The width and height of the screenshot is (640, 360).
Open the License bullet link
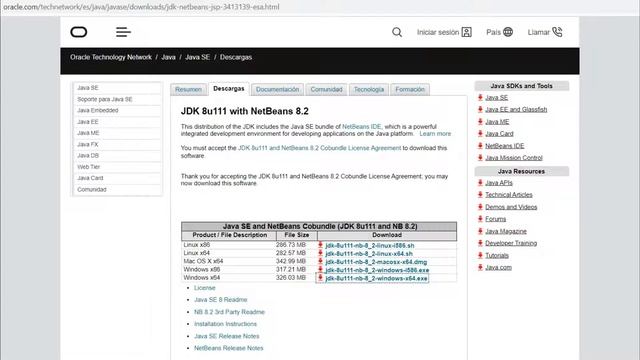pyautogui.click(x=204, y=288)
